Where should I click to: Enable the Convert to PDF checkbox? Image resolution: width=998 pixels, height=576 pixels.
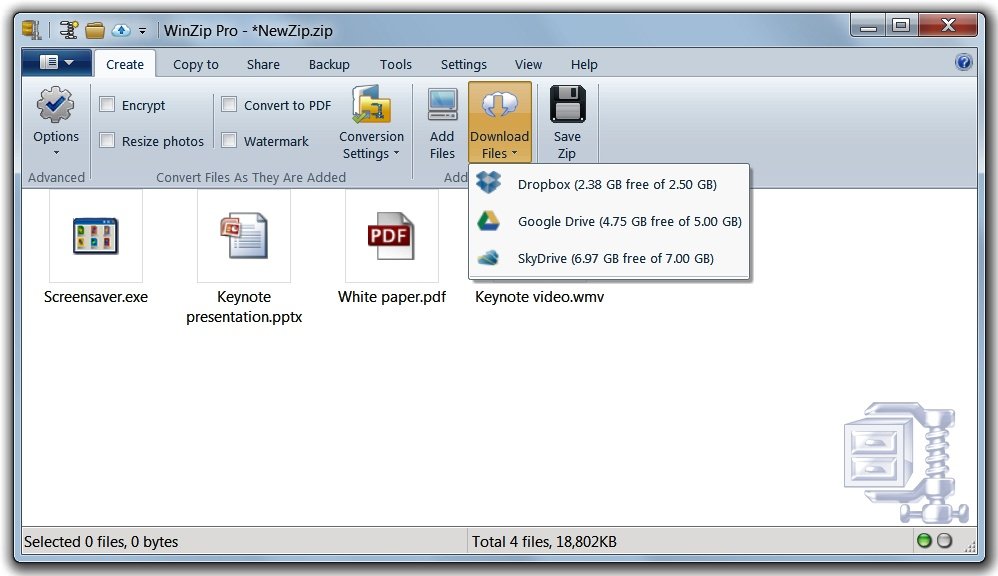229,104
